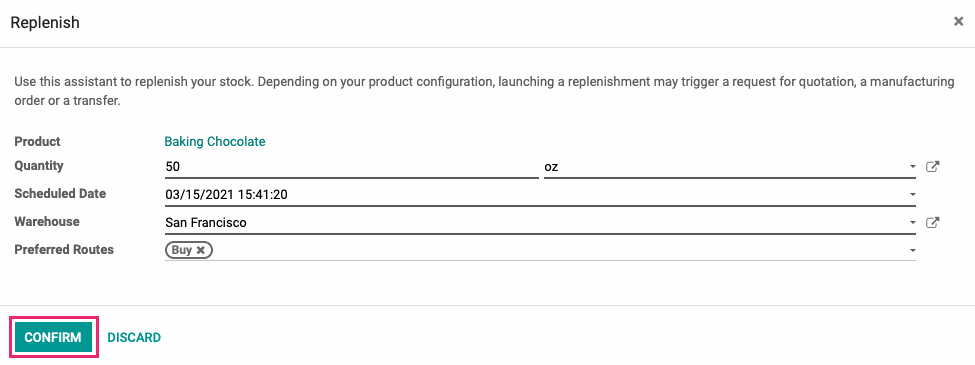Click the Preferred Routes field label
The width and height of the screenshot is (975, 365).
pos(64,249)
